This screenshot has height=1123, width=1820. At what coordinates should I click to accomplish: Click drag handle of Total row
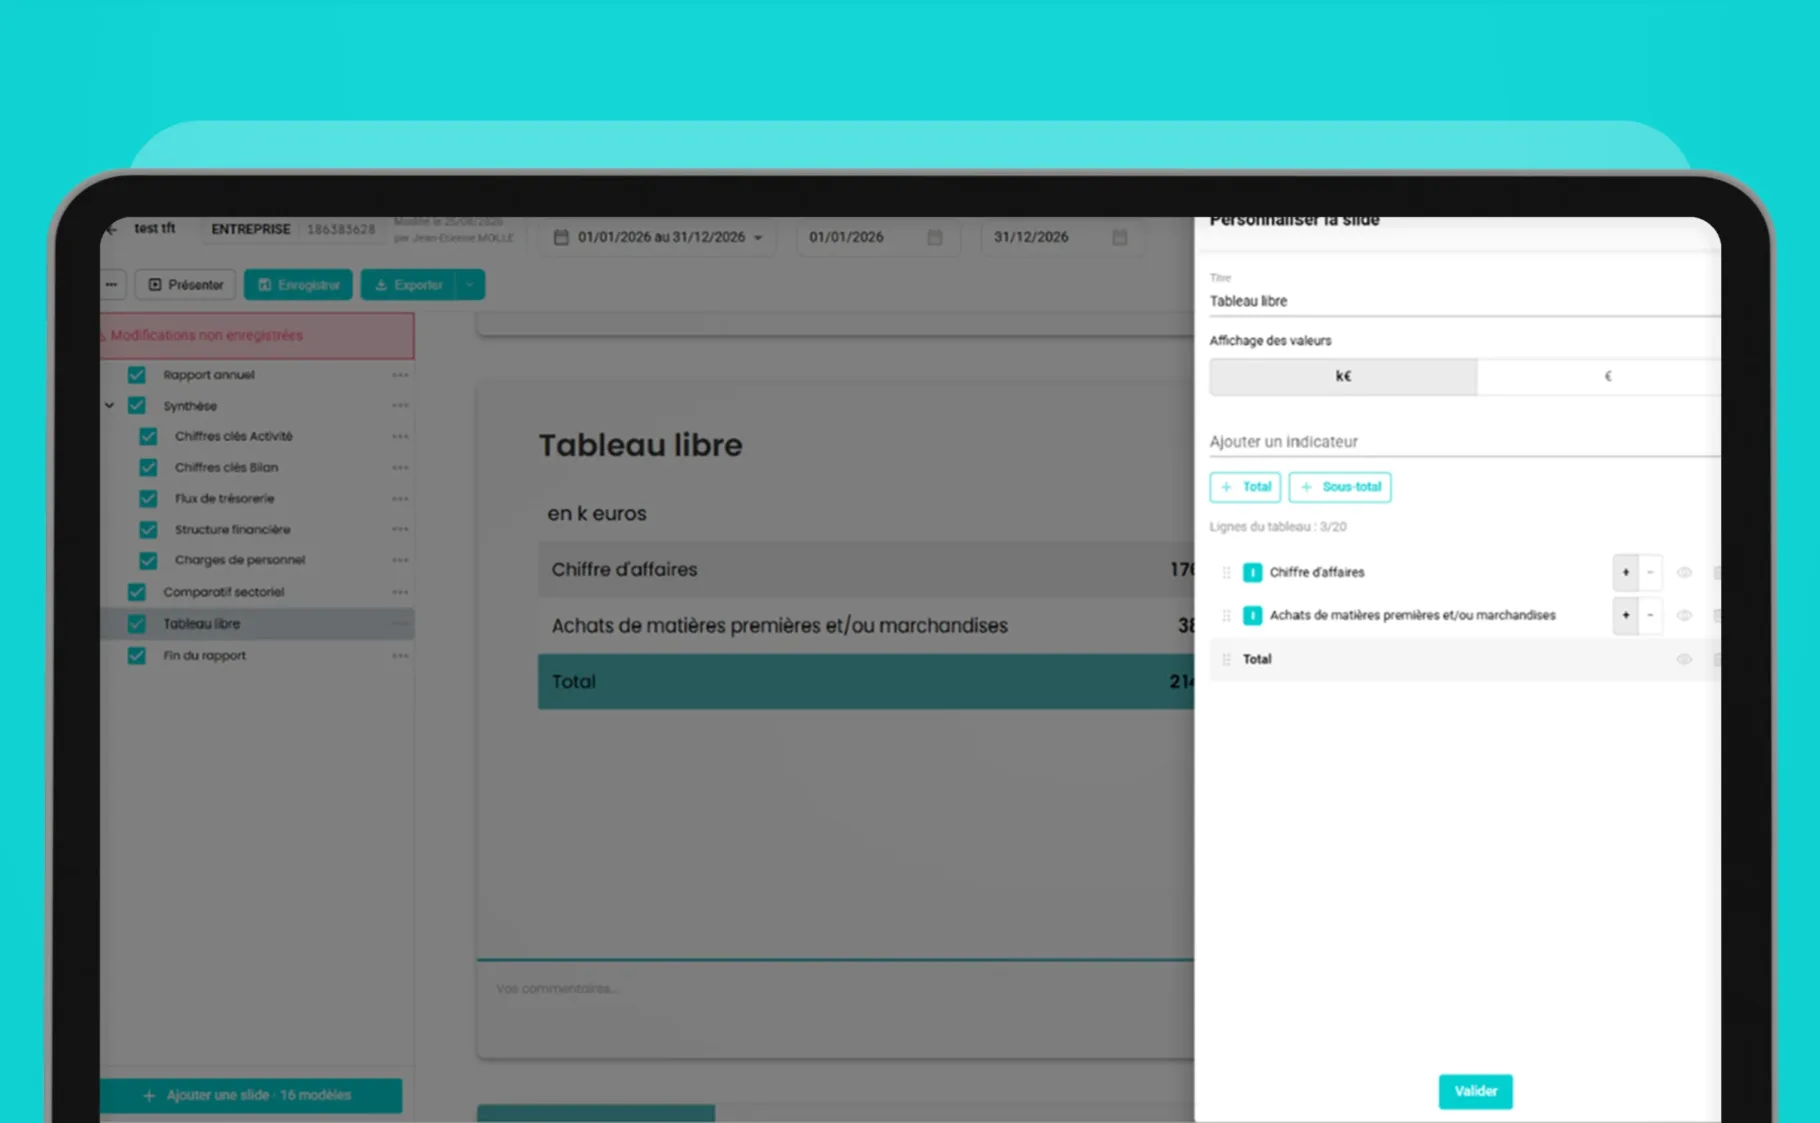pos(1226,660)
